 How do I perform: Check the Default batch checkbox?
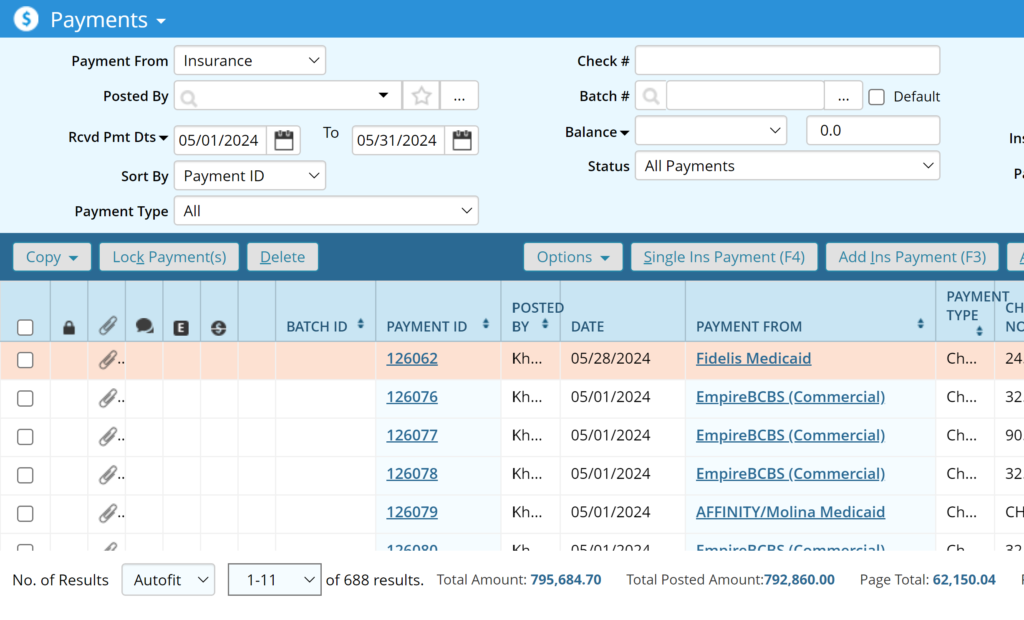coord(876,97)
